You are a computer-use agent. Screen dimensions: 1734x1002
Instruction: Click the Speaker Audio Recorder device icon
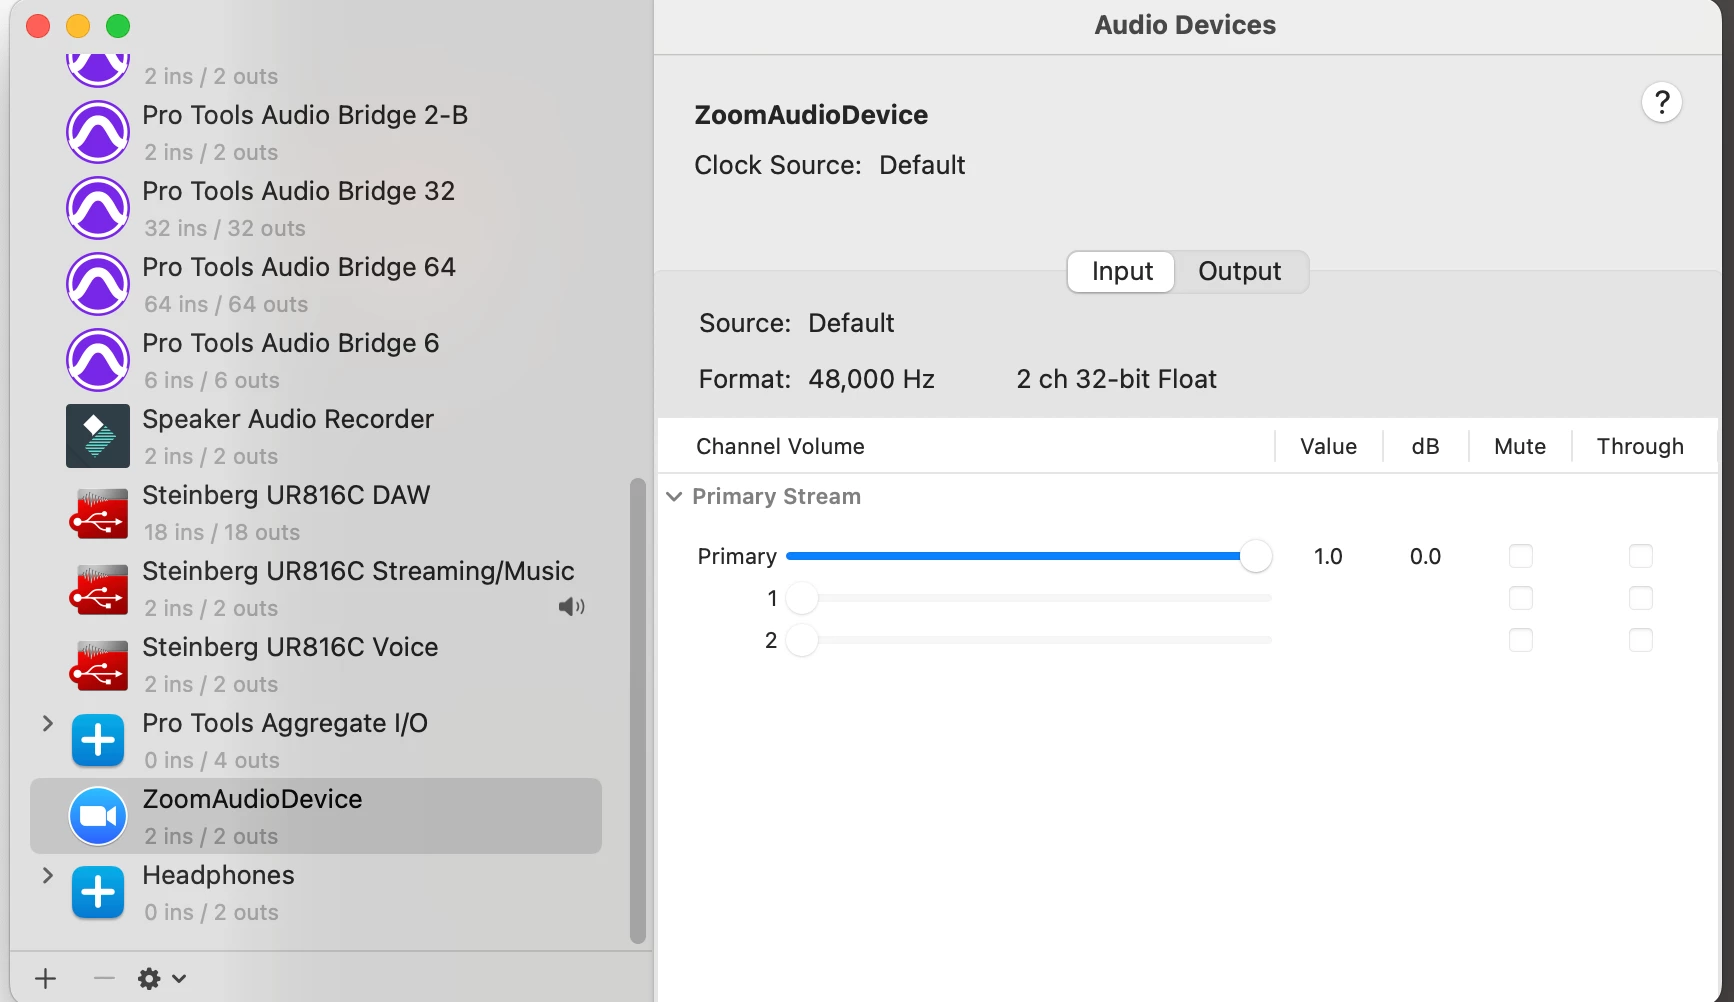pos(98,436)
